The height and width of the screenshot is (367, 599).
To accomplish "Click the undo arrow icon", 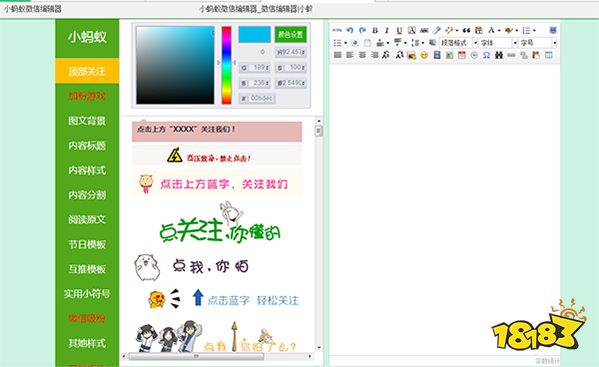I will click(x=350, y=30).
